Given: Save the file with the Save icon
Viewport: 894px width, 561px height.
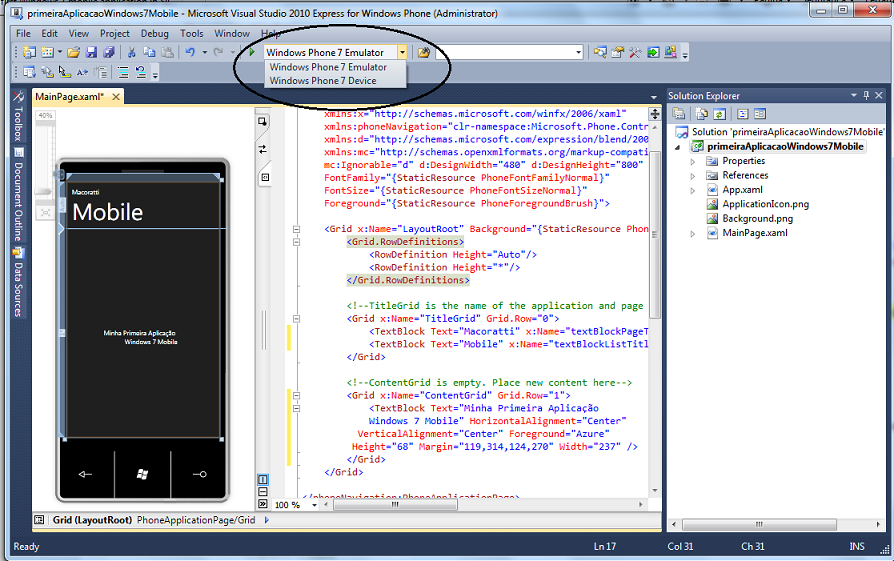Looking at the screenshot, I should click(x=91, y=52).
